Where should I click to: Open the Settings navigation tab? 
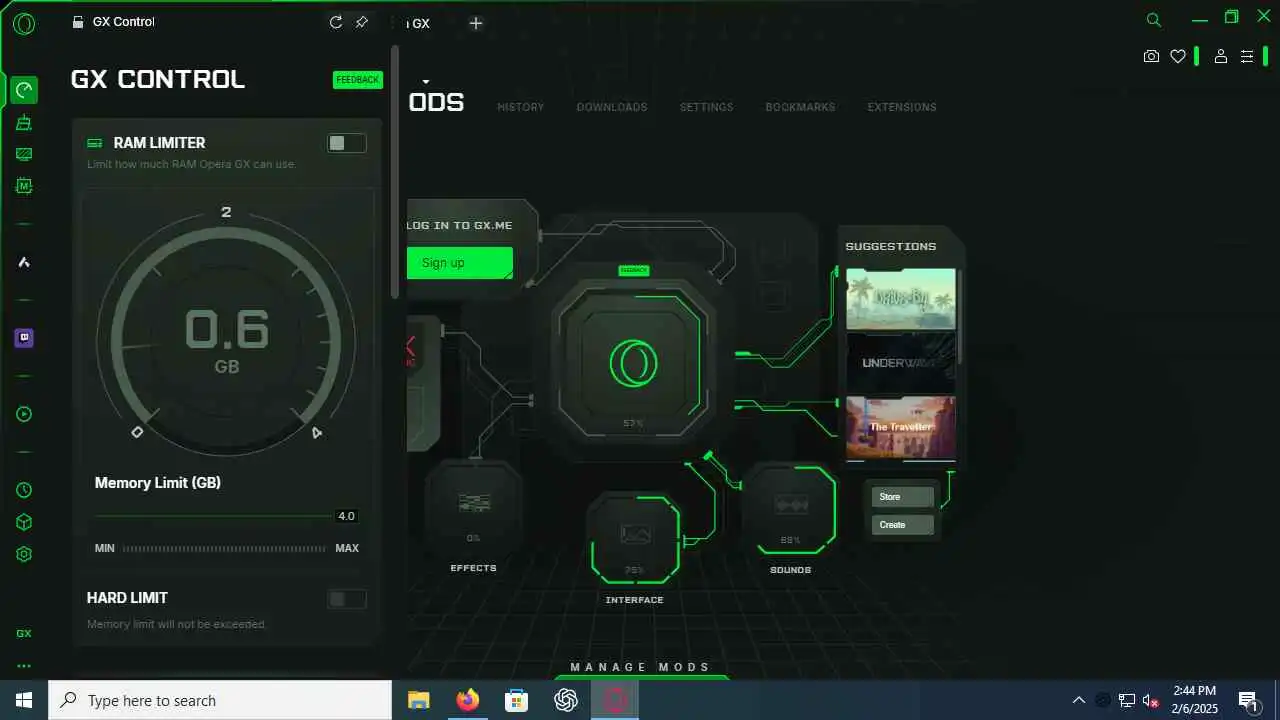[x=706, y=107]
